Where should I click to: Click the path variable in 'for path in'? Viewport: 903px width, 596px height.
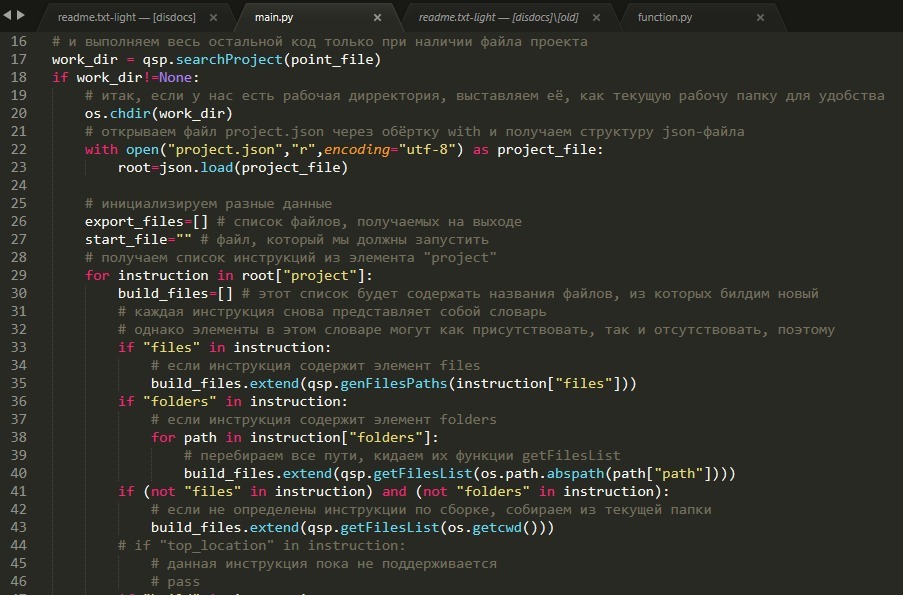(x=200, y=438)
